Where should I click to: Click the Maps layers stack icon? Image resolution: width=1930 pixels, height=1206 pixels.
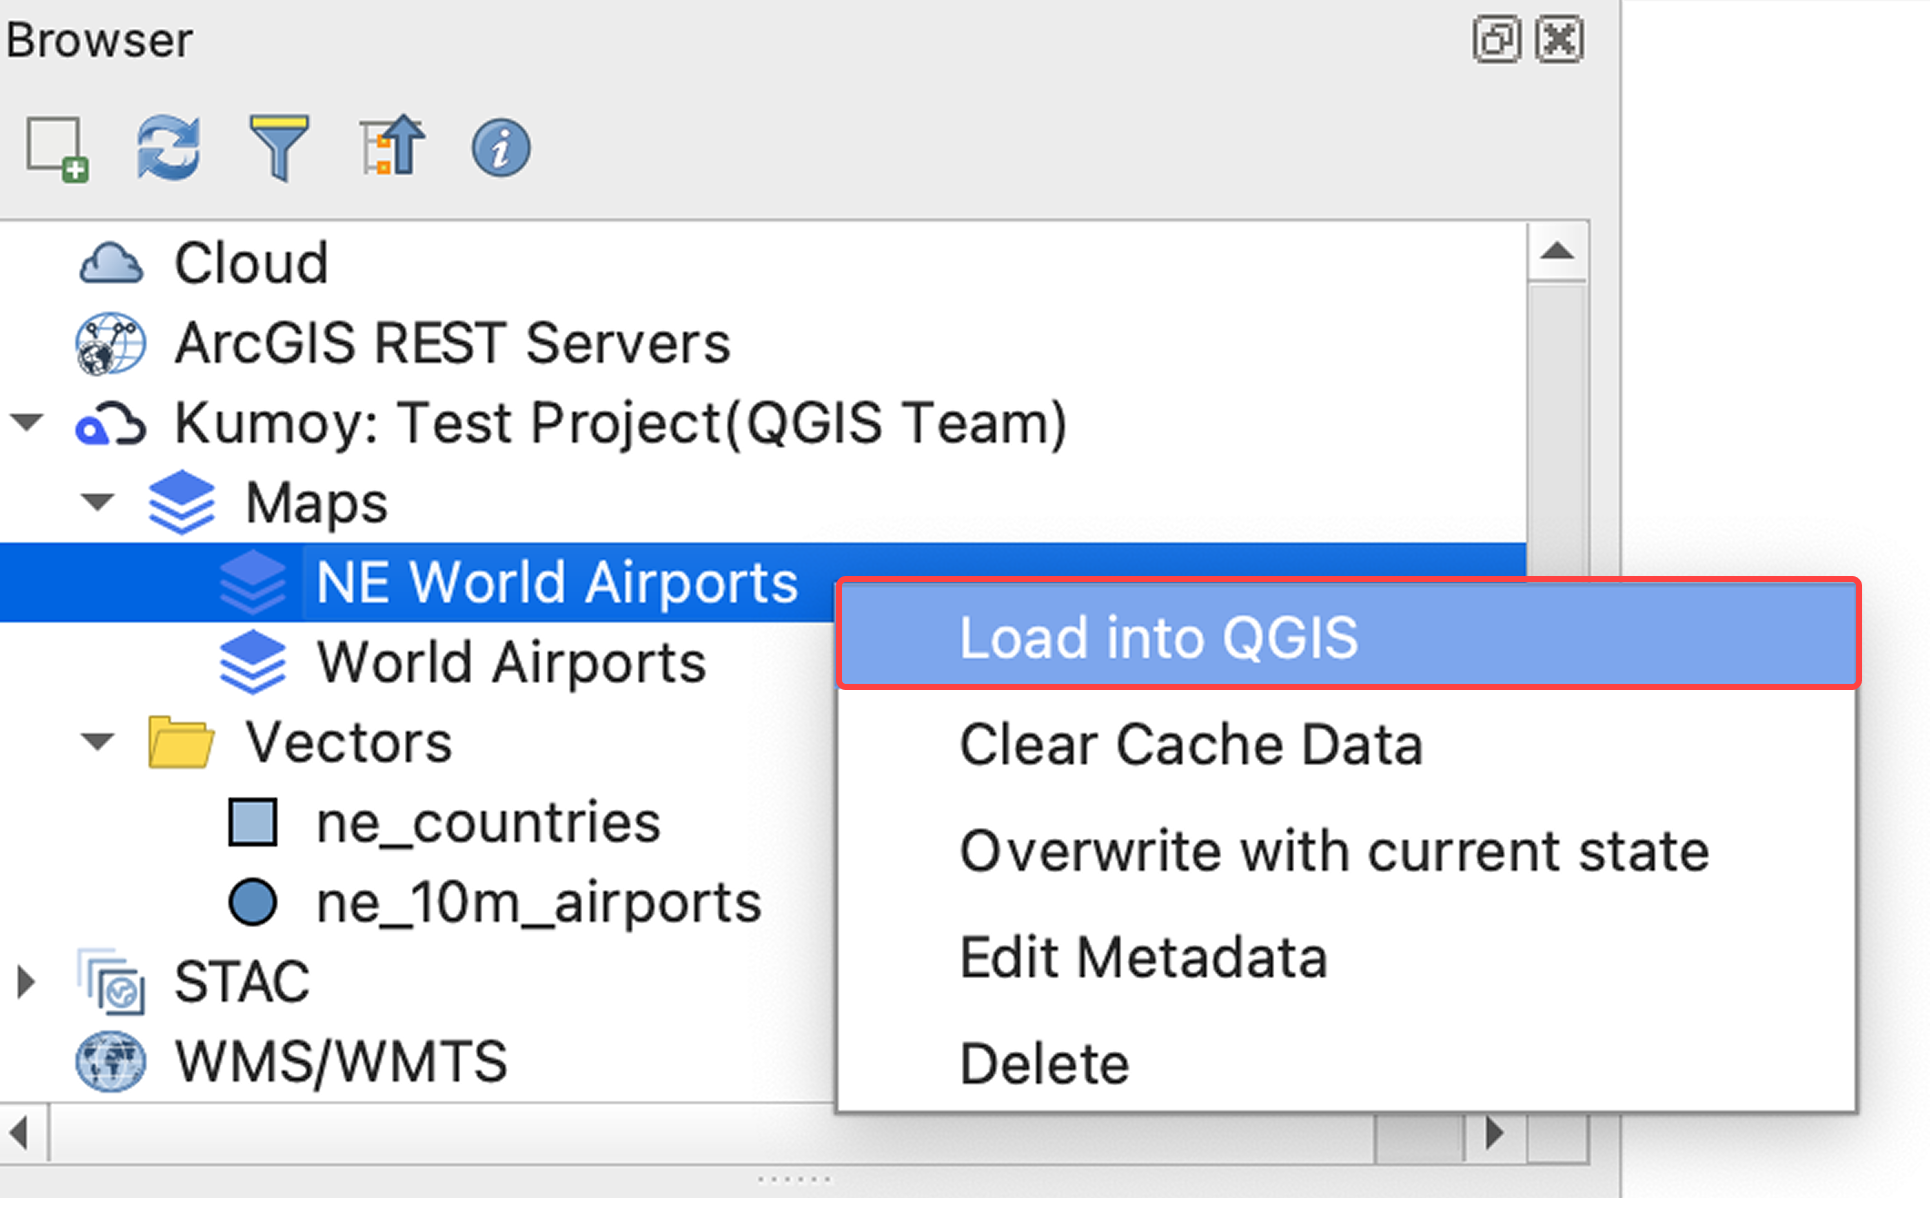183,503
